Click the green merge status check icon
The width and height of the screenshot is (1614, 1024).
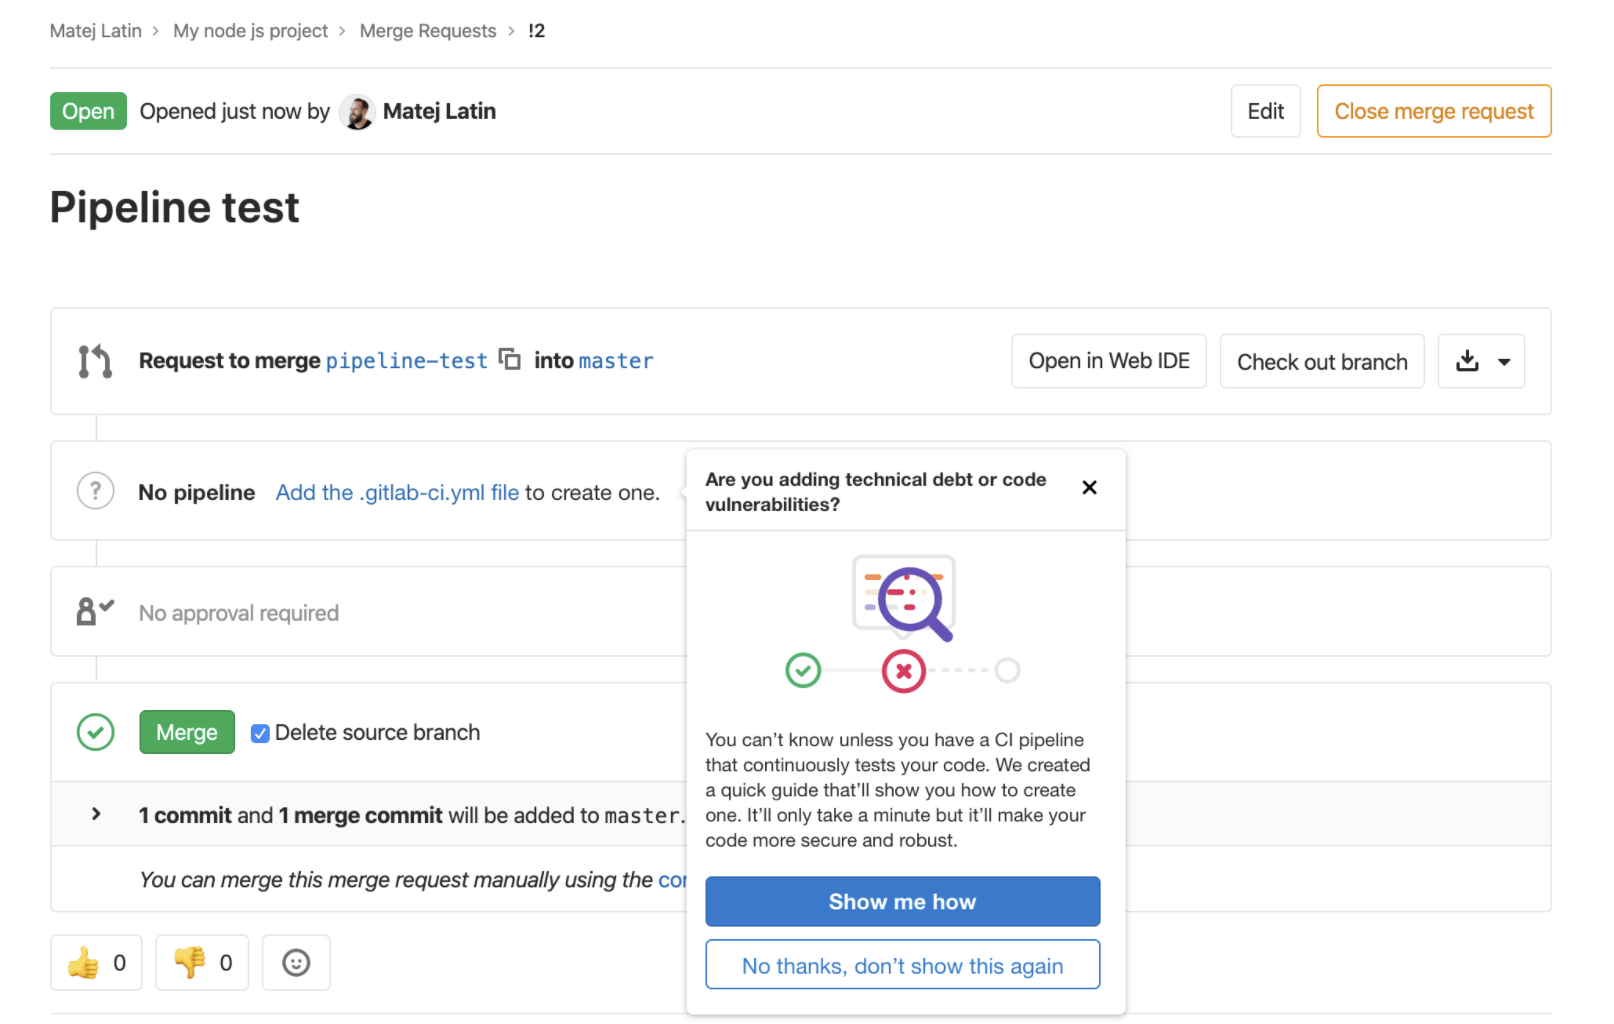pos(96,732)
